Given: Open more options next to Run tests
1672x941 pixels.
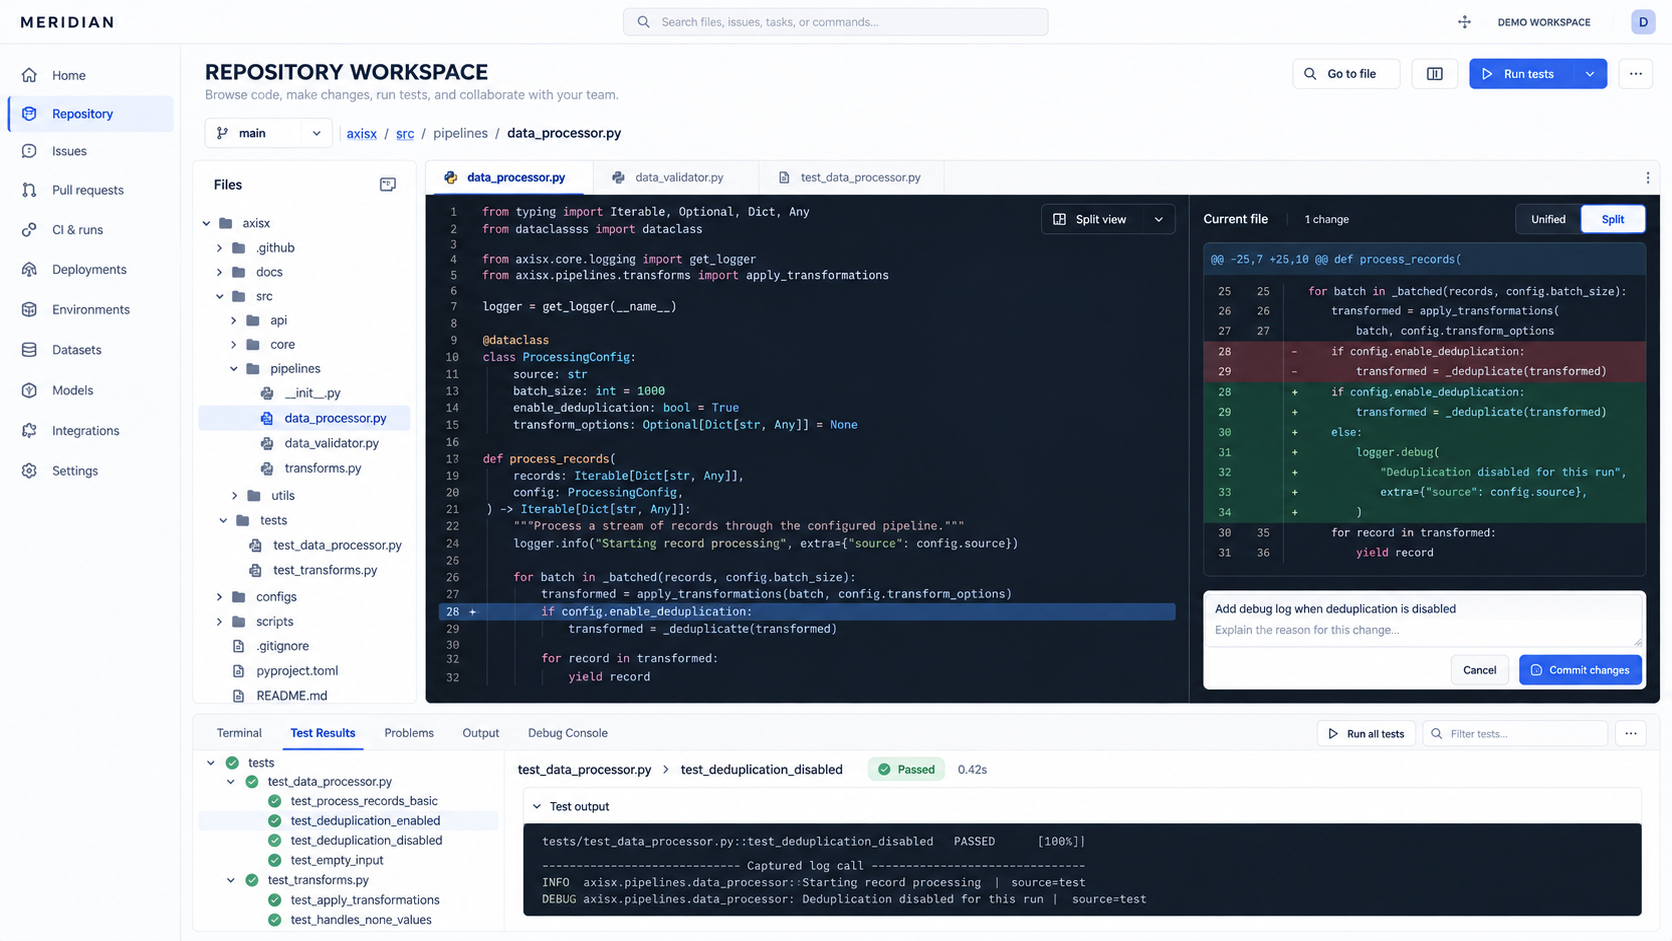Looking at the screenshot, I should click(x=1635, y=74).
